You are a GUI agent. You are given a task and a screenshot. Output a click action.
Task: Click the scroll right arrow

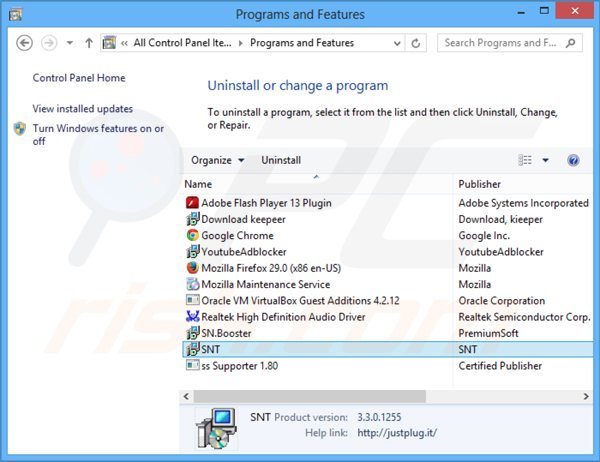click(x=586, y=397)
